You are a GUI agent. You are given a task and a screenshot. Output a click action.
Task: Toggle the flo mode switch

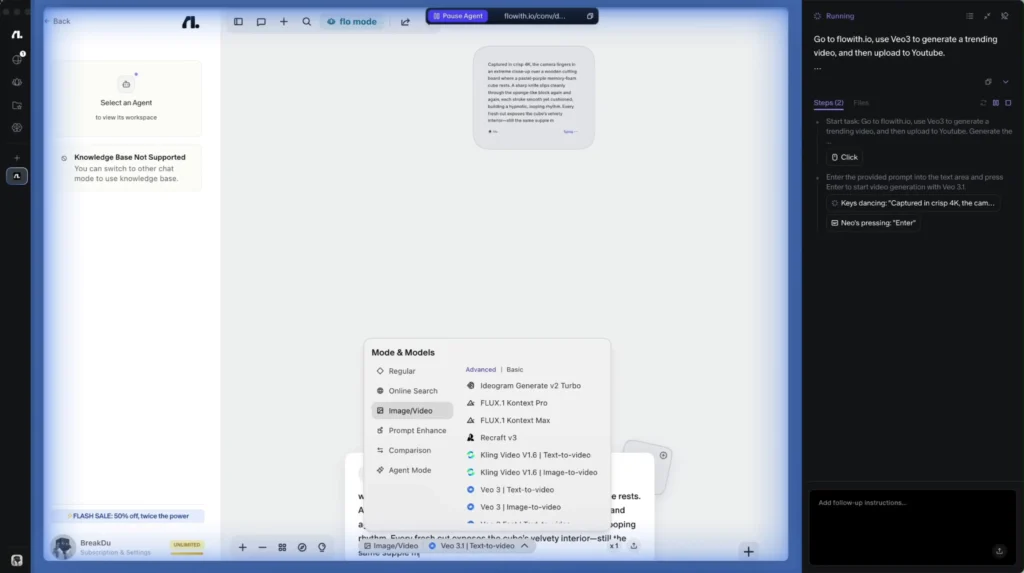[352, 22]
